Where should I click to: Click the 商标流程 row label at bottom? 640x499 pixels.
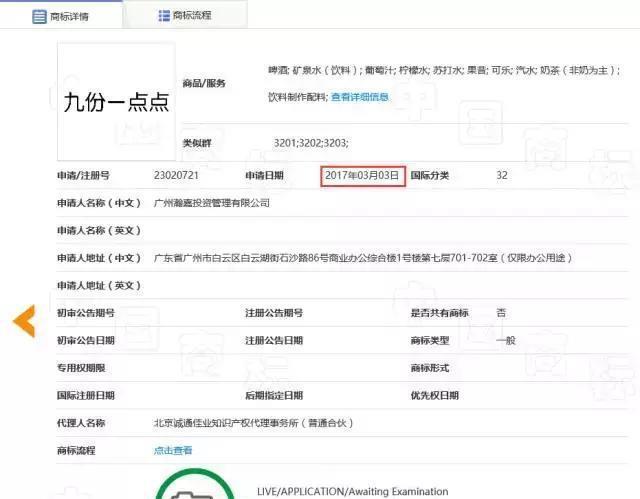[76, 450]
